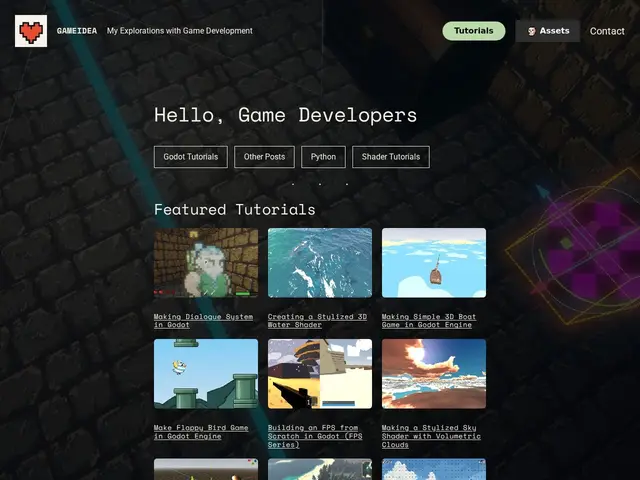Click the 'My Explorations with Game Development' tagline
Viewport: 640px width, 480px height.
click(x=180, y=31)
